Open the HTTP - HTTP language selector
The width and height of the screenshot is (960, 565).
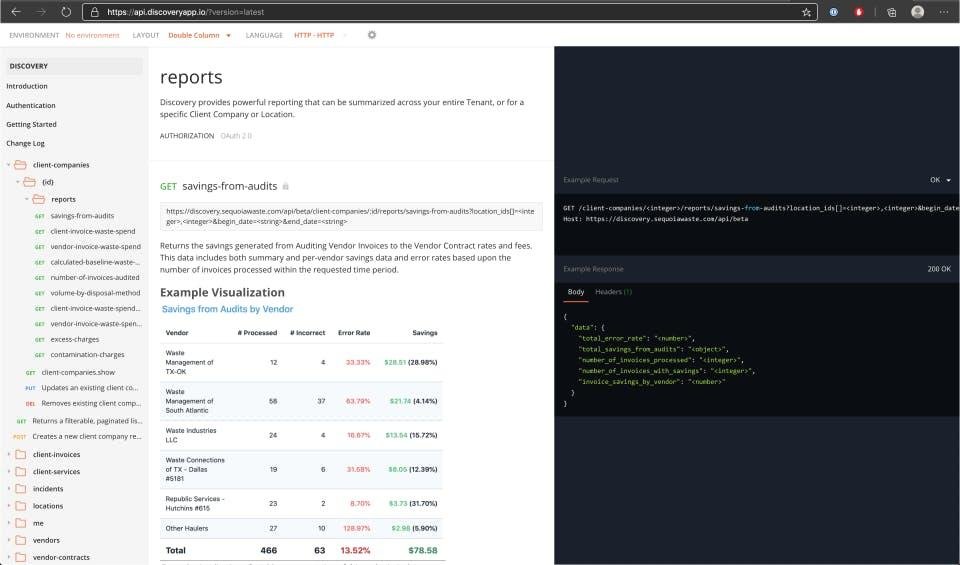tap(314, 36)
